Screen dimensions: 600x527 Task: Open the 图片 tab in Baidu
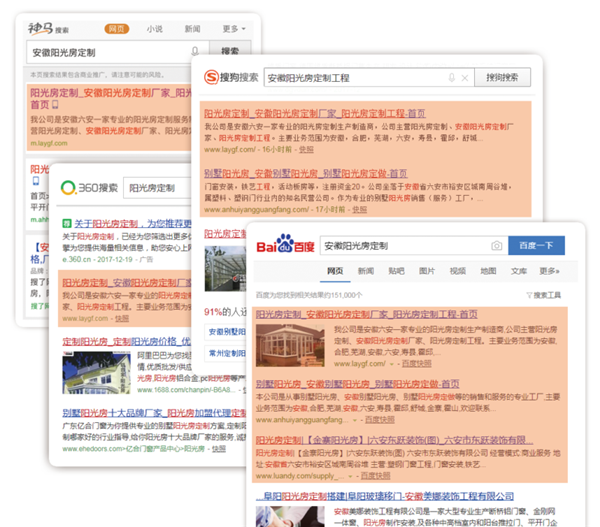point(427,271)
